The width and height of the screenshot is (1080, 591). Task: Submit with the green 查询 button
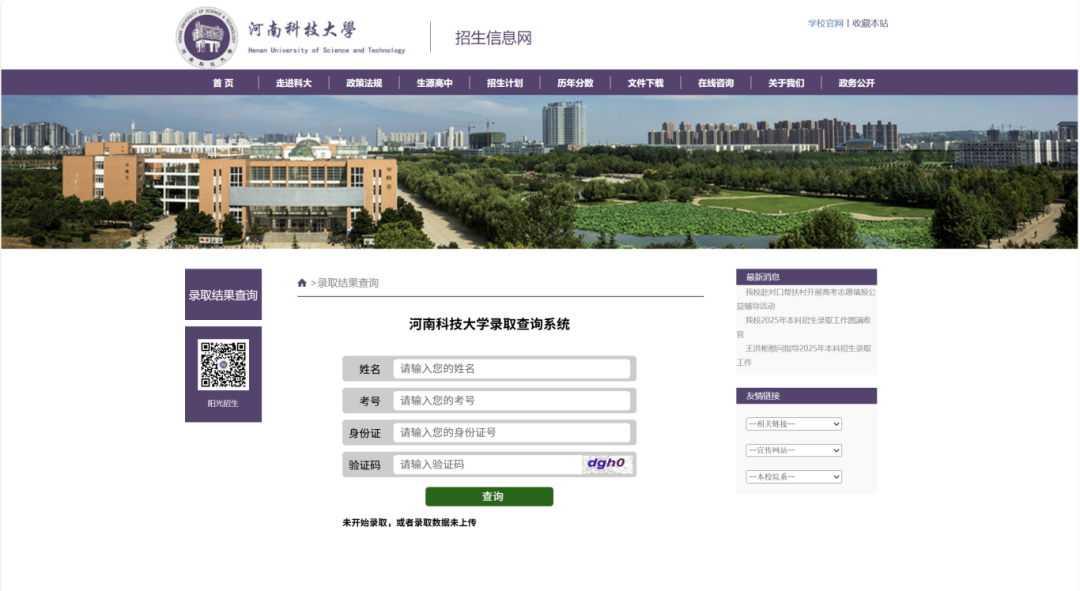489,497
